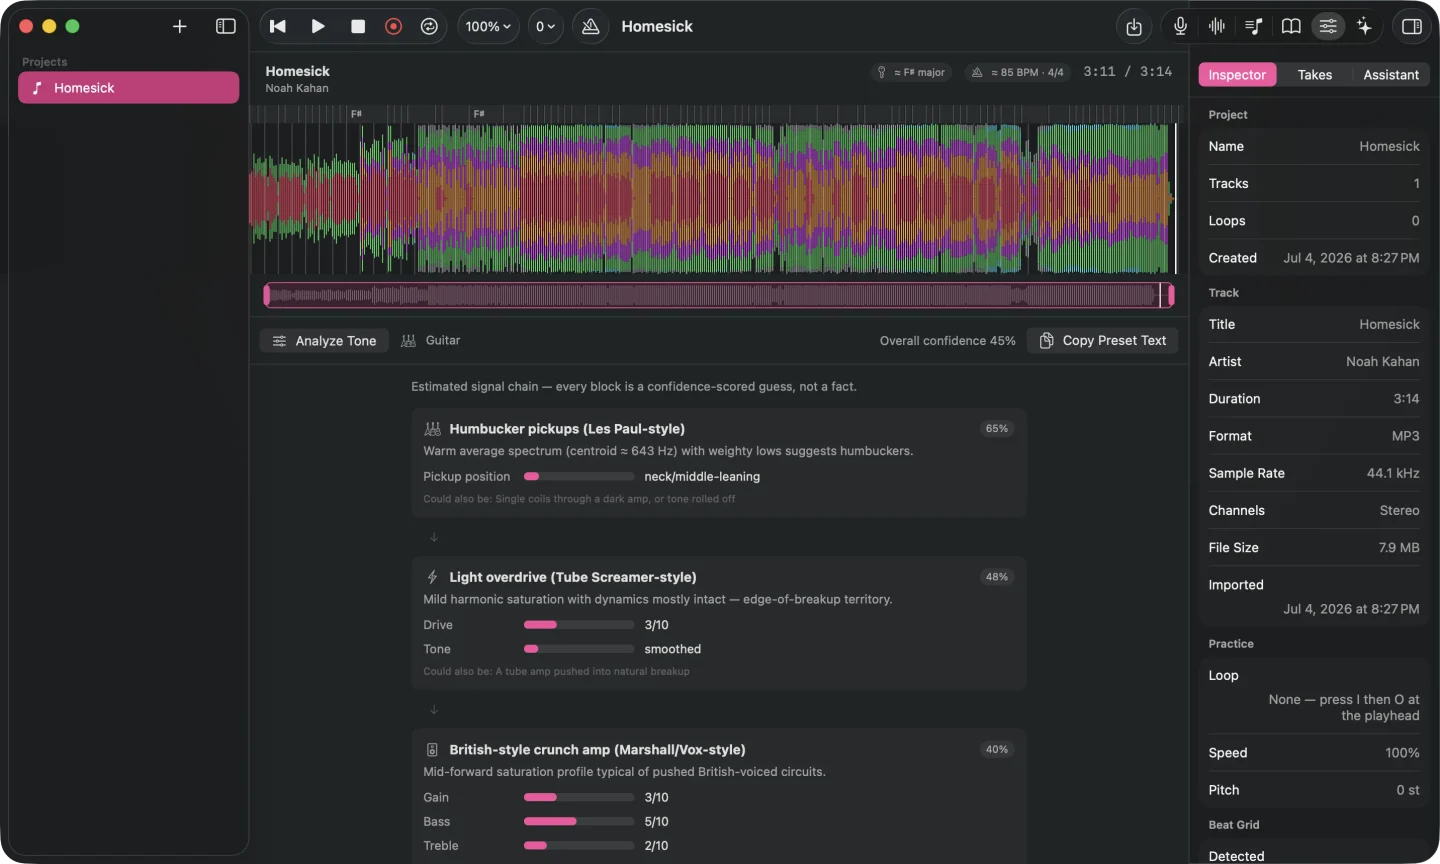
Task: Click the Speed 100% value in the Inspector
Action: coord(1402,753)
